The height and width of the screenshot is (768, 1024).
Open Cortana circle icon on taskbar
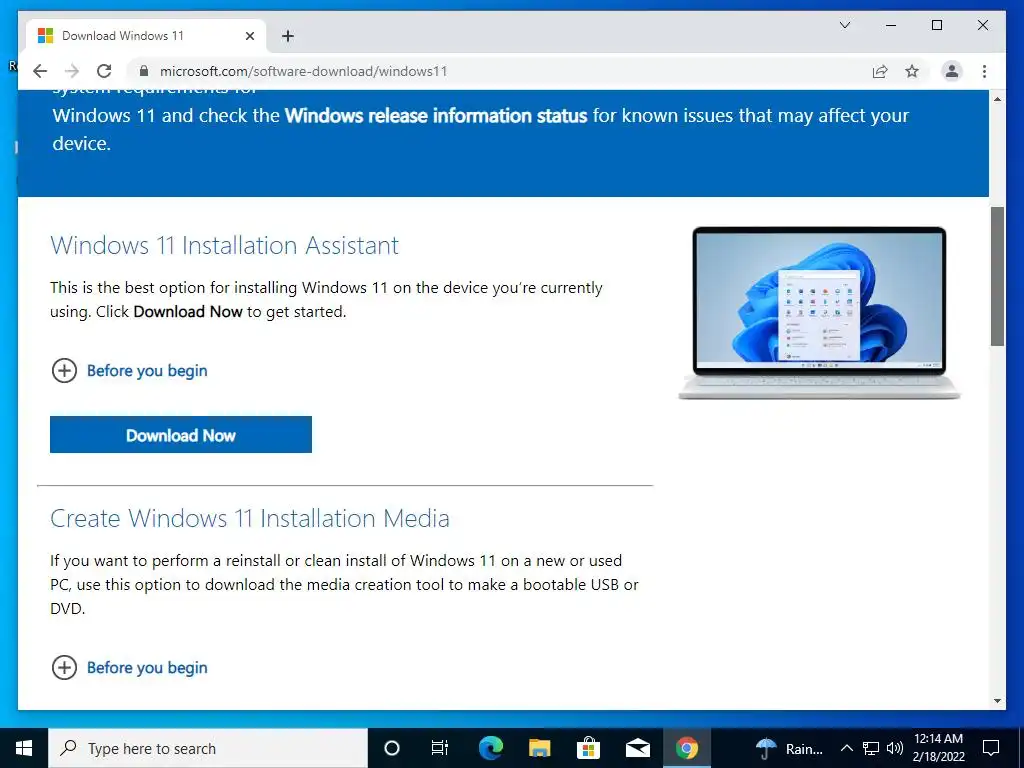pos(391,748)
